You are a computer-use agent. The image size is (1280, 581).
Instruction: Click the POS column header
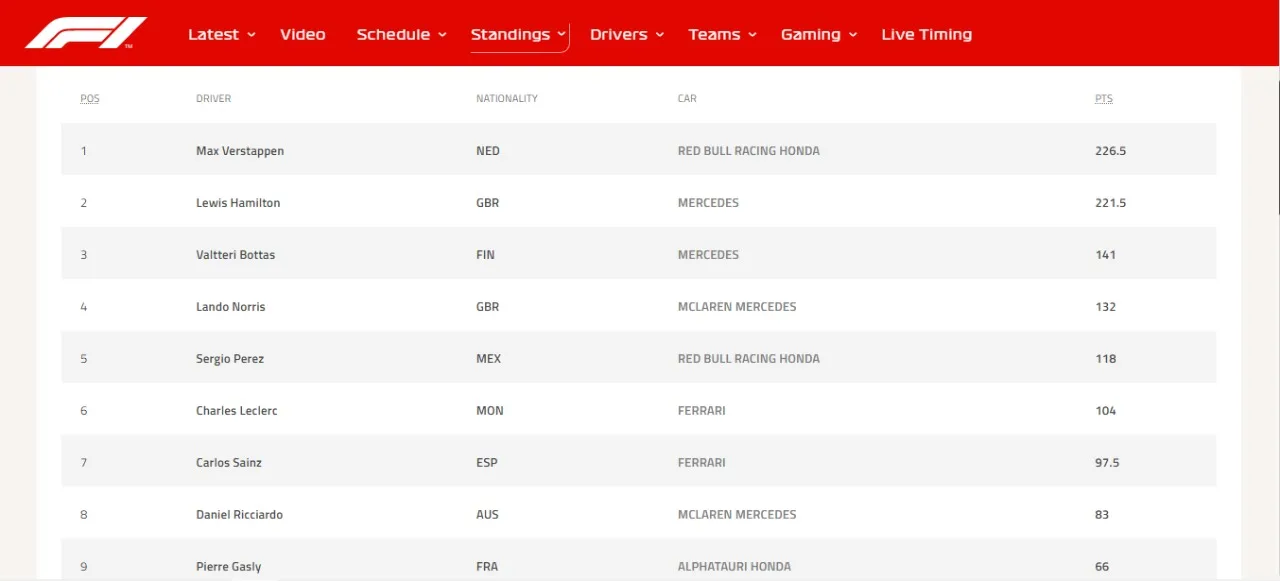point(90,99)
